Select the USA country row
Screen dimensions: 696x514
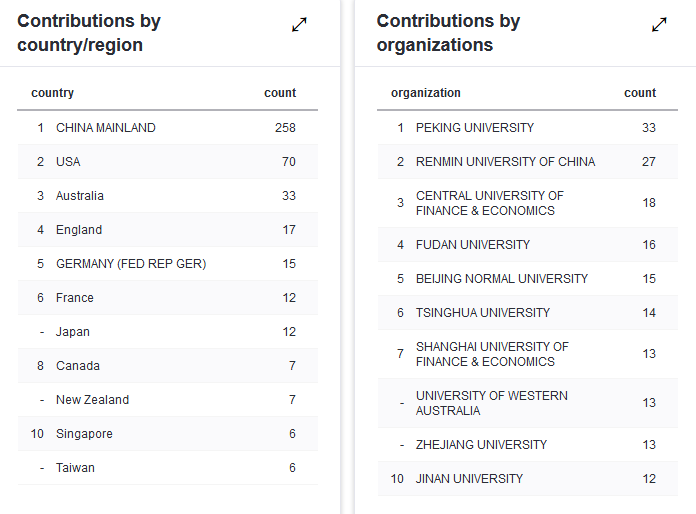coord(68,162)
